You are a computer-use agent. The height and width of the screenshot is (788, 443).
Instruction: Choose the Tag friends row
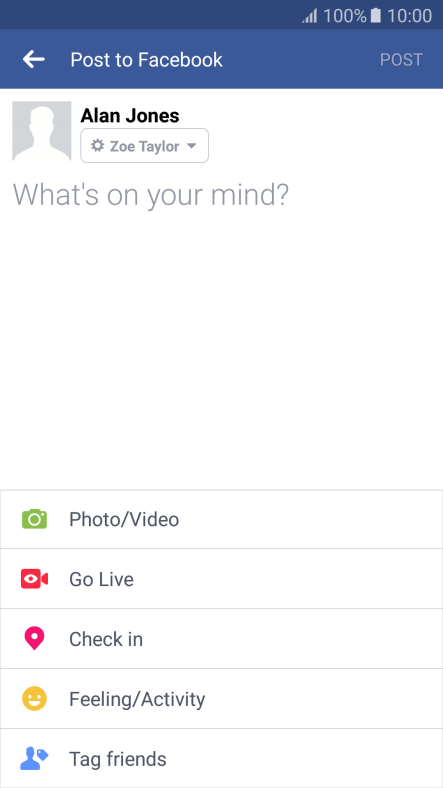click(222, 758)
